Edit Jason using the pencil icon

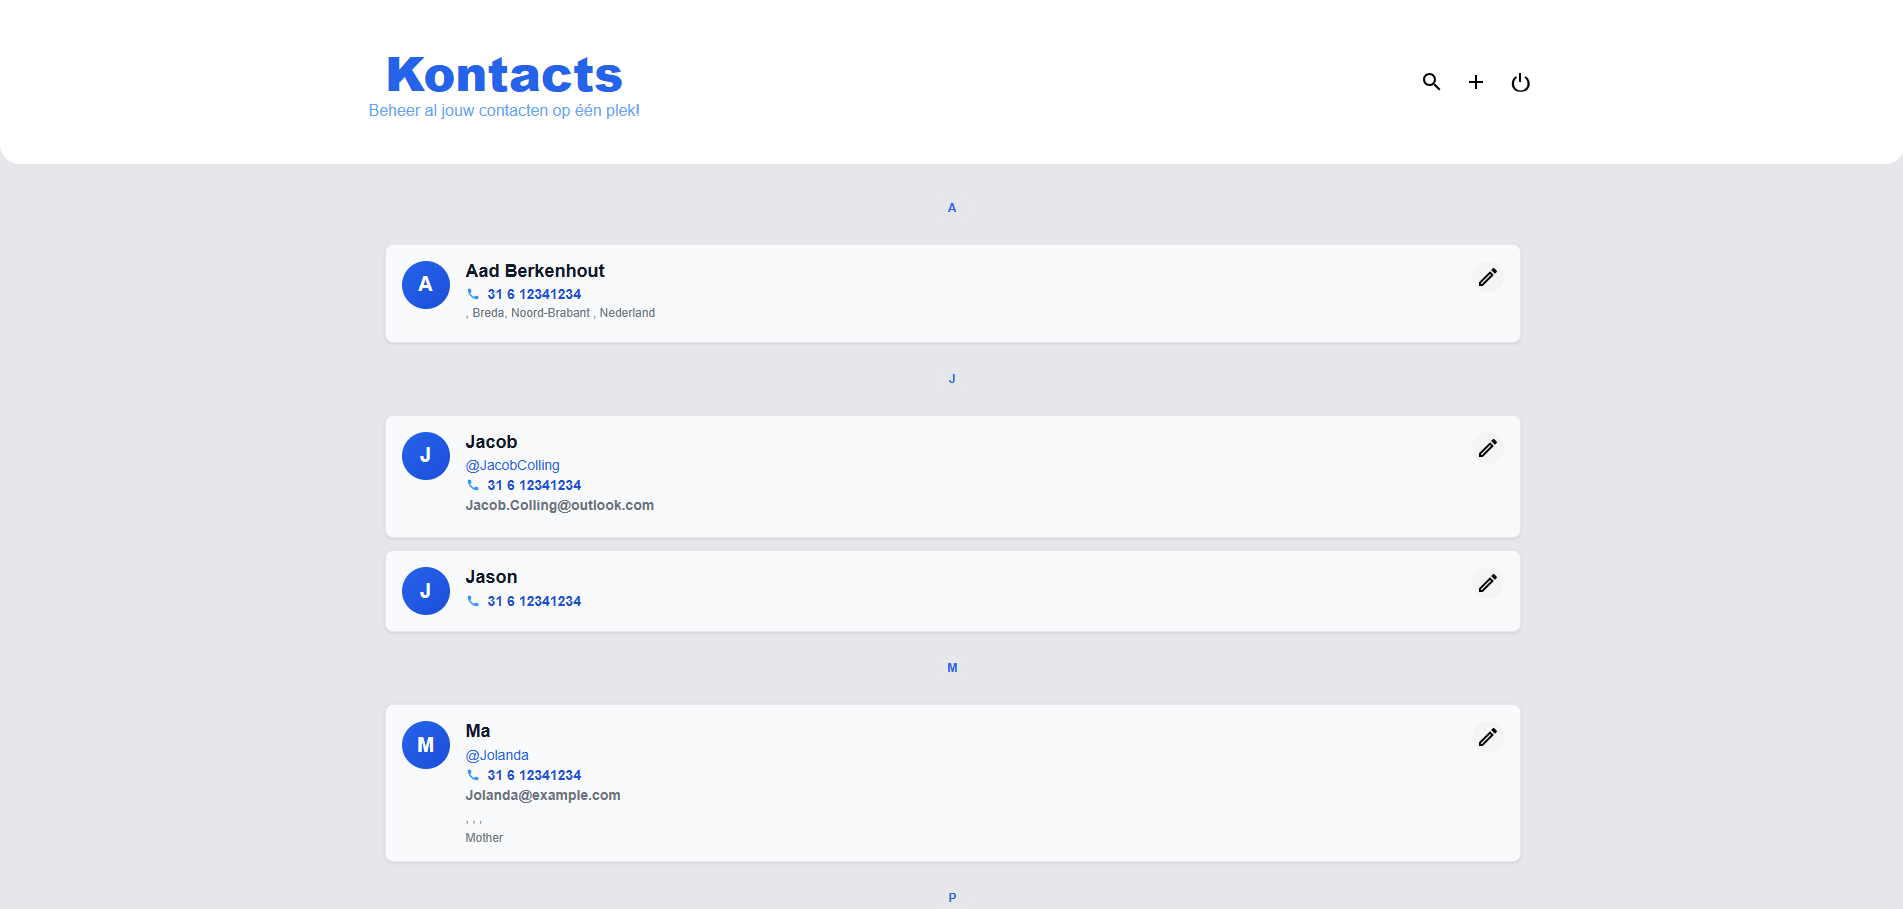pyautogui.click(x=1487, y=583)
